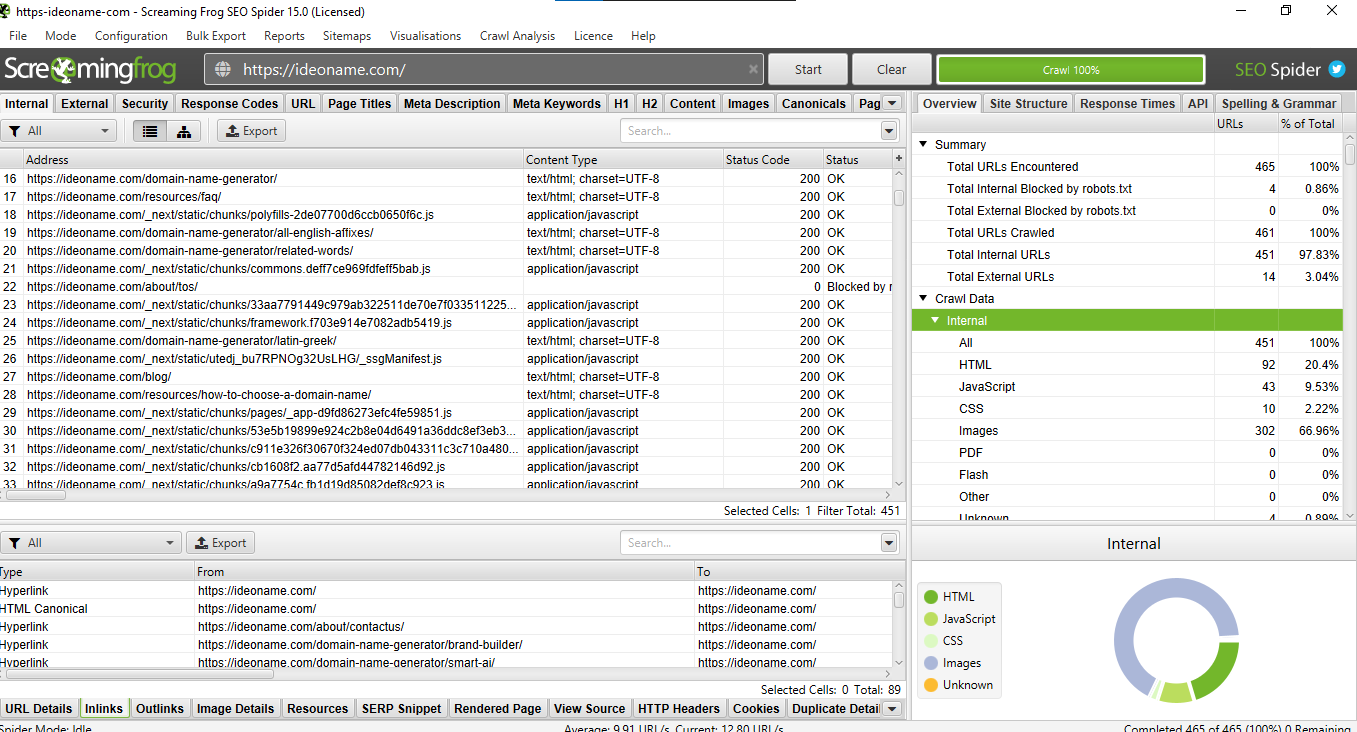Select Total External URLs summary row
Image resolution: width=1357 pixels, height=732 pixels.
1127,277
